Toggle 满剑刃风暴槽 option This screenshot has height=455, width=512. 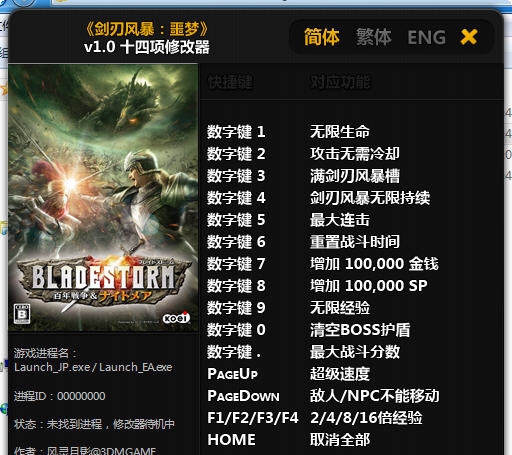[355, 176]
